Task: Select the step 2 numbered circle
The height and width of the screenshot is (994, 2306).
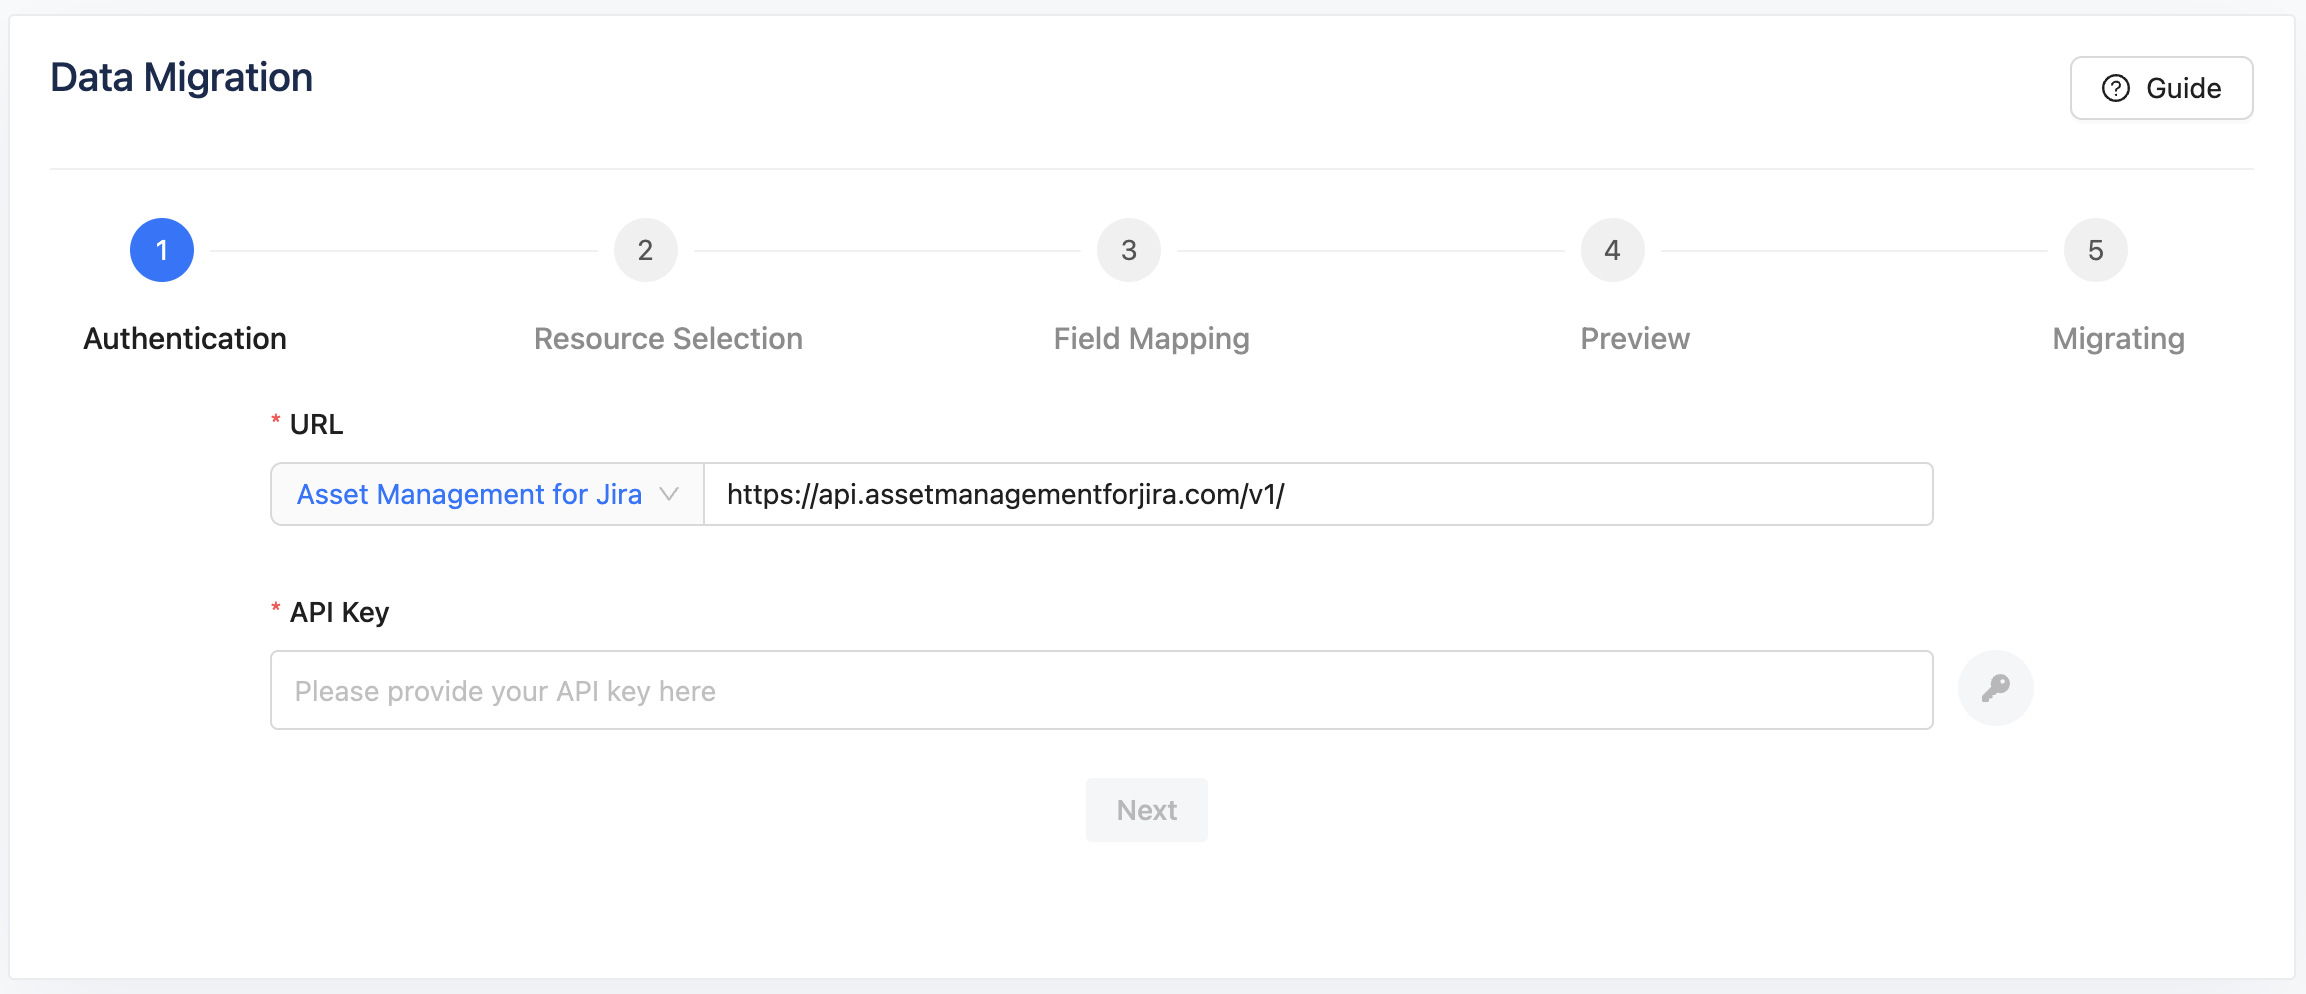Action: coord(645,250)
